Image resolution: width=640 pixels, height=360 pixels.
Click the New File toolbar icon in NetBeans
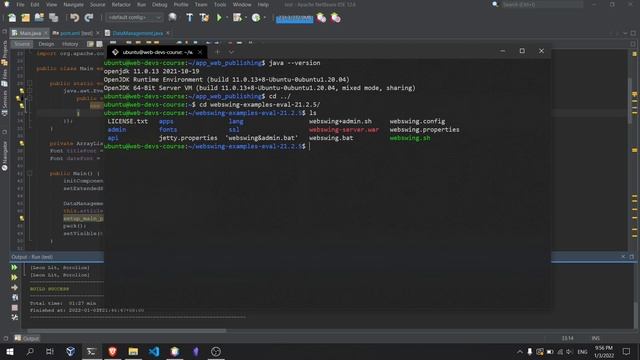click(12, 18)
